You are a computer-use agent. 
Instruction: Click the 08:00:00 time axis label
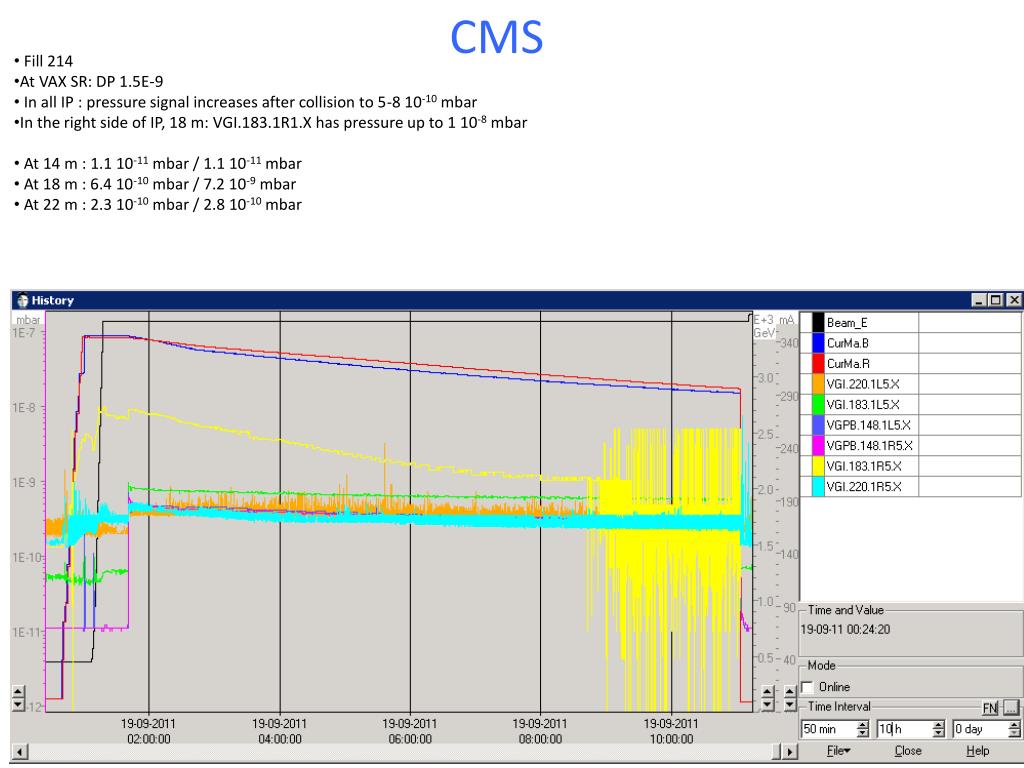[540, 739]
